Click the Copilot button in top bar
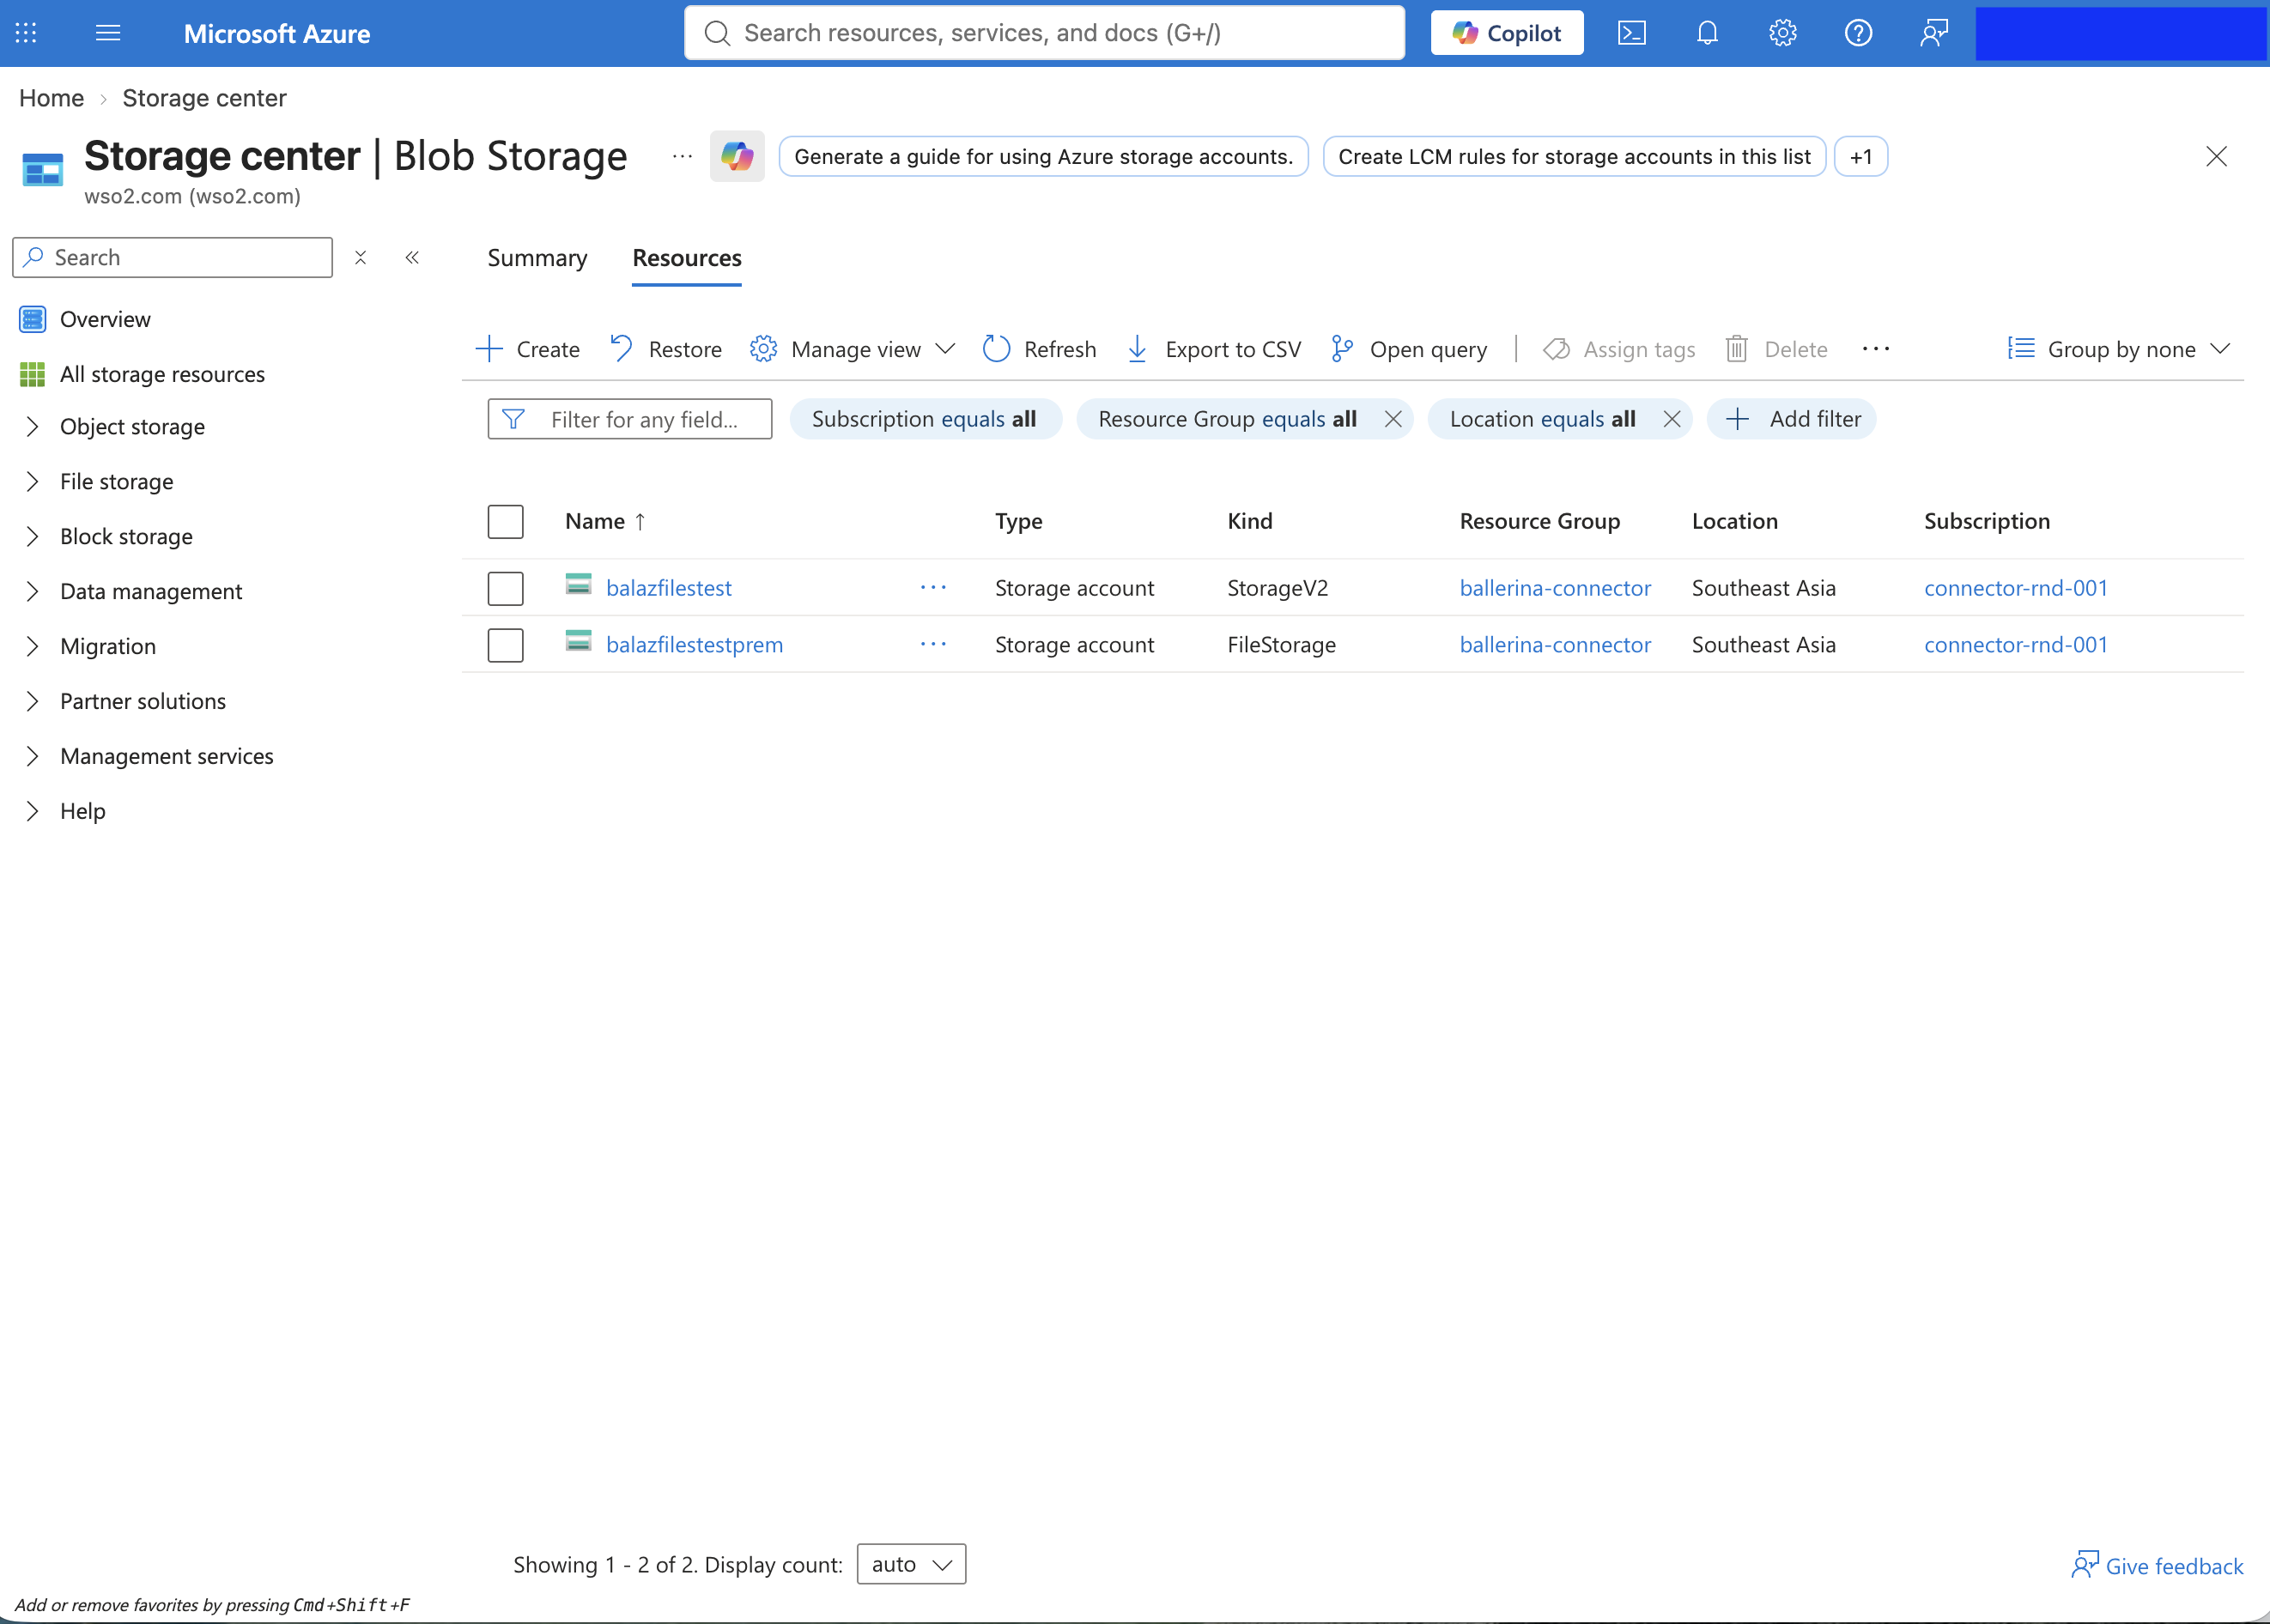 pyautogui.click(x=1507, y=33)
